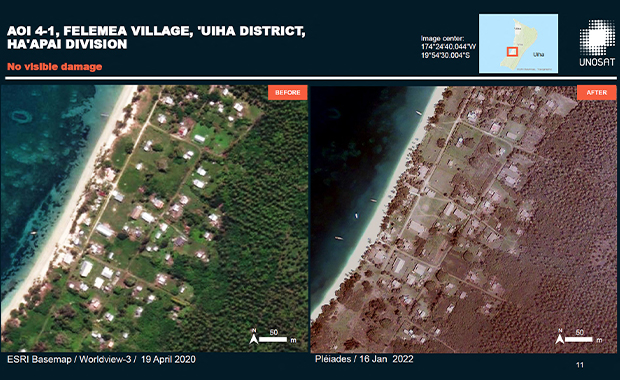The image size is (620, 380).
Task: Click the locator inset map thumbnail
Action: (x=518, y=43)
